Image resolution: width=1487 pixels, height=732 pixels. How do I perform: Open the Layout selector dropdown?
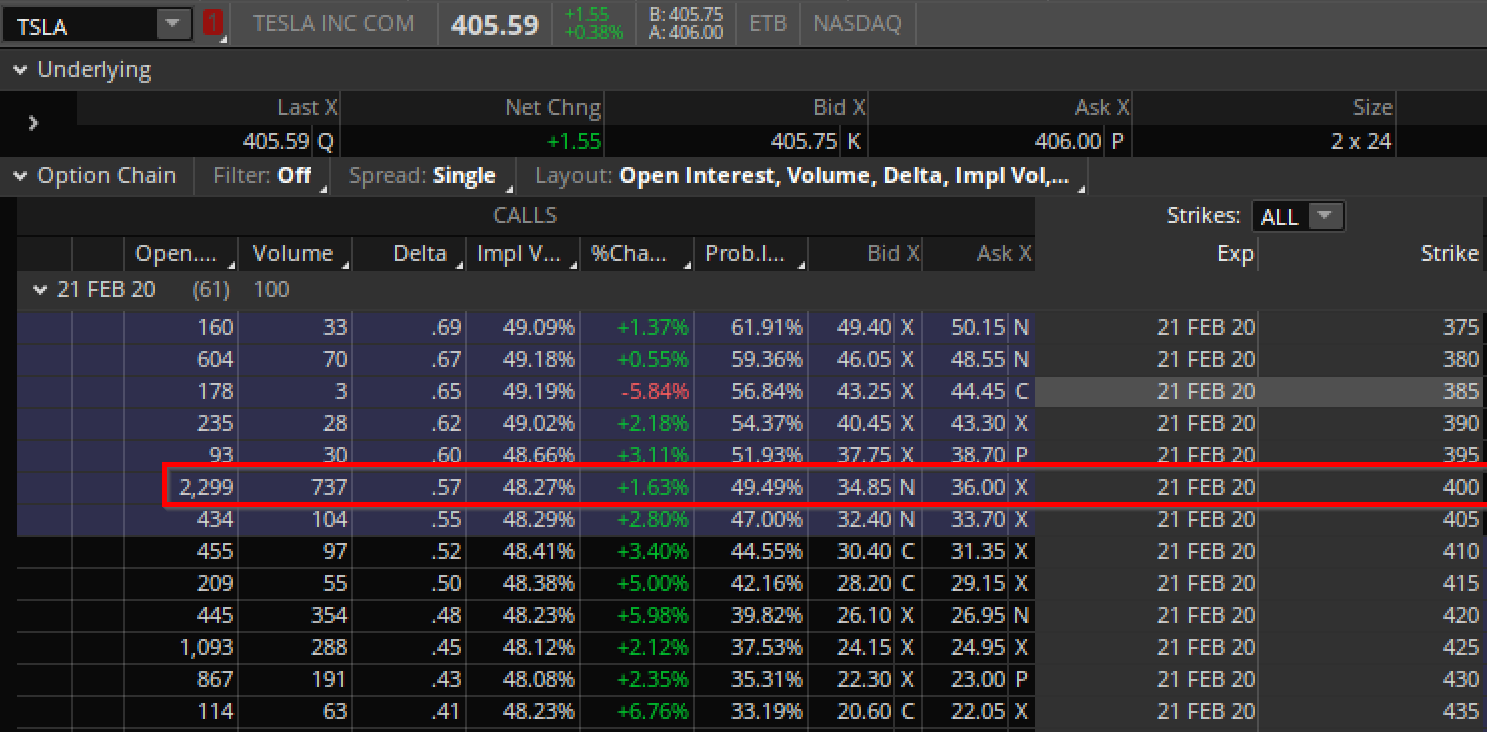pos(808,176)
